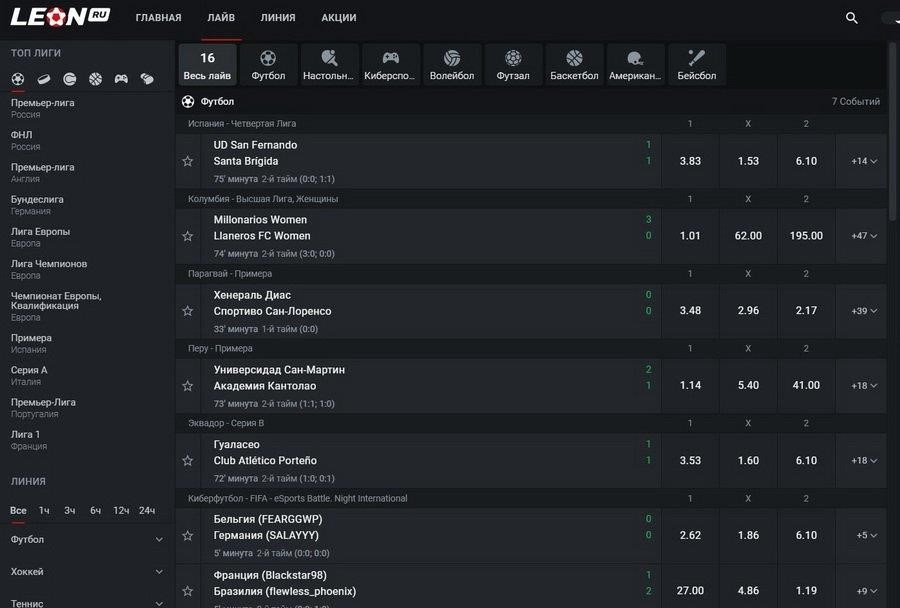The height and width of the screenshot is (608, 900).
Task: Select the Все time filter
Action: (x=18, y=510)
